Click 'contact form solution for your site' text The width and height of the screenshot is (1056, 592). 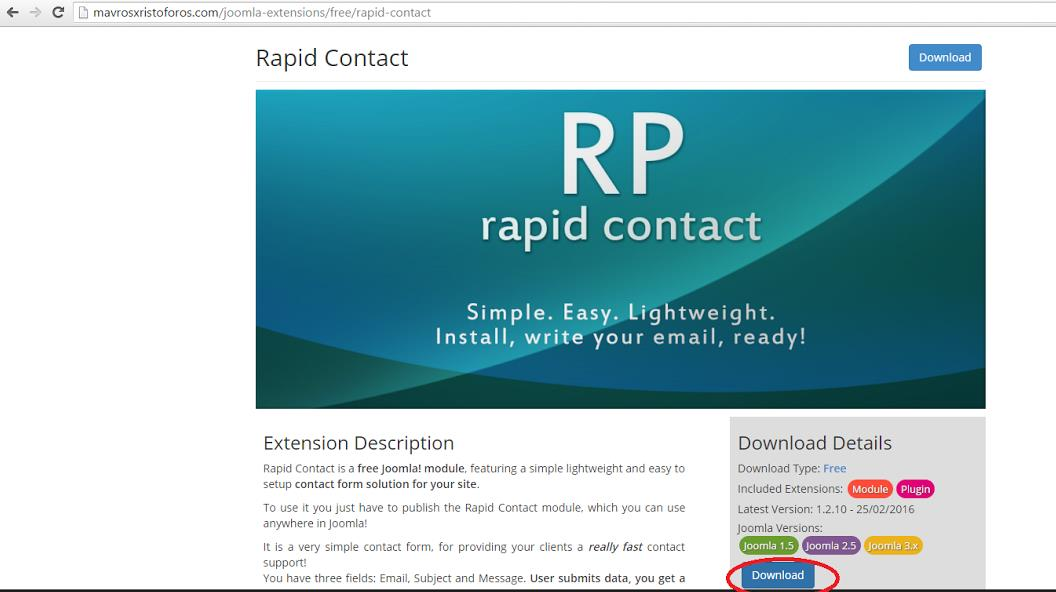coord(387,484)
